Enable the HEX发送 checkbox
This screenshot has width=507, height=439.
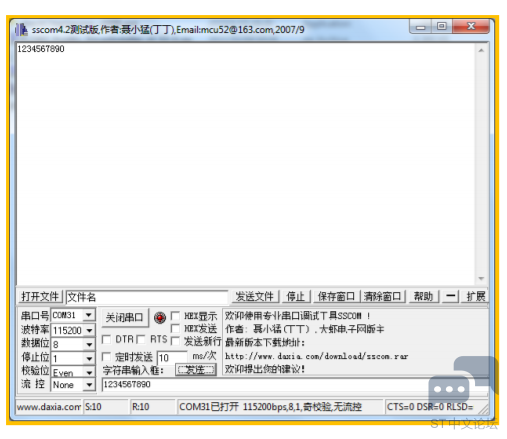(x=175, y=328)
